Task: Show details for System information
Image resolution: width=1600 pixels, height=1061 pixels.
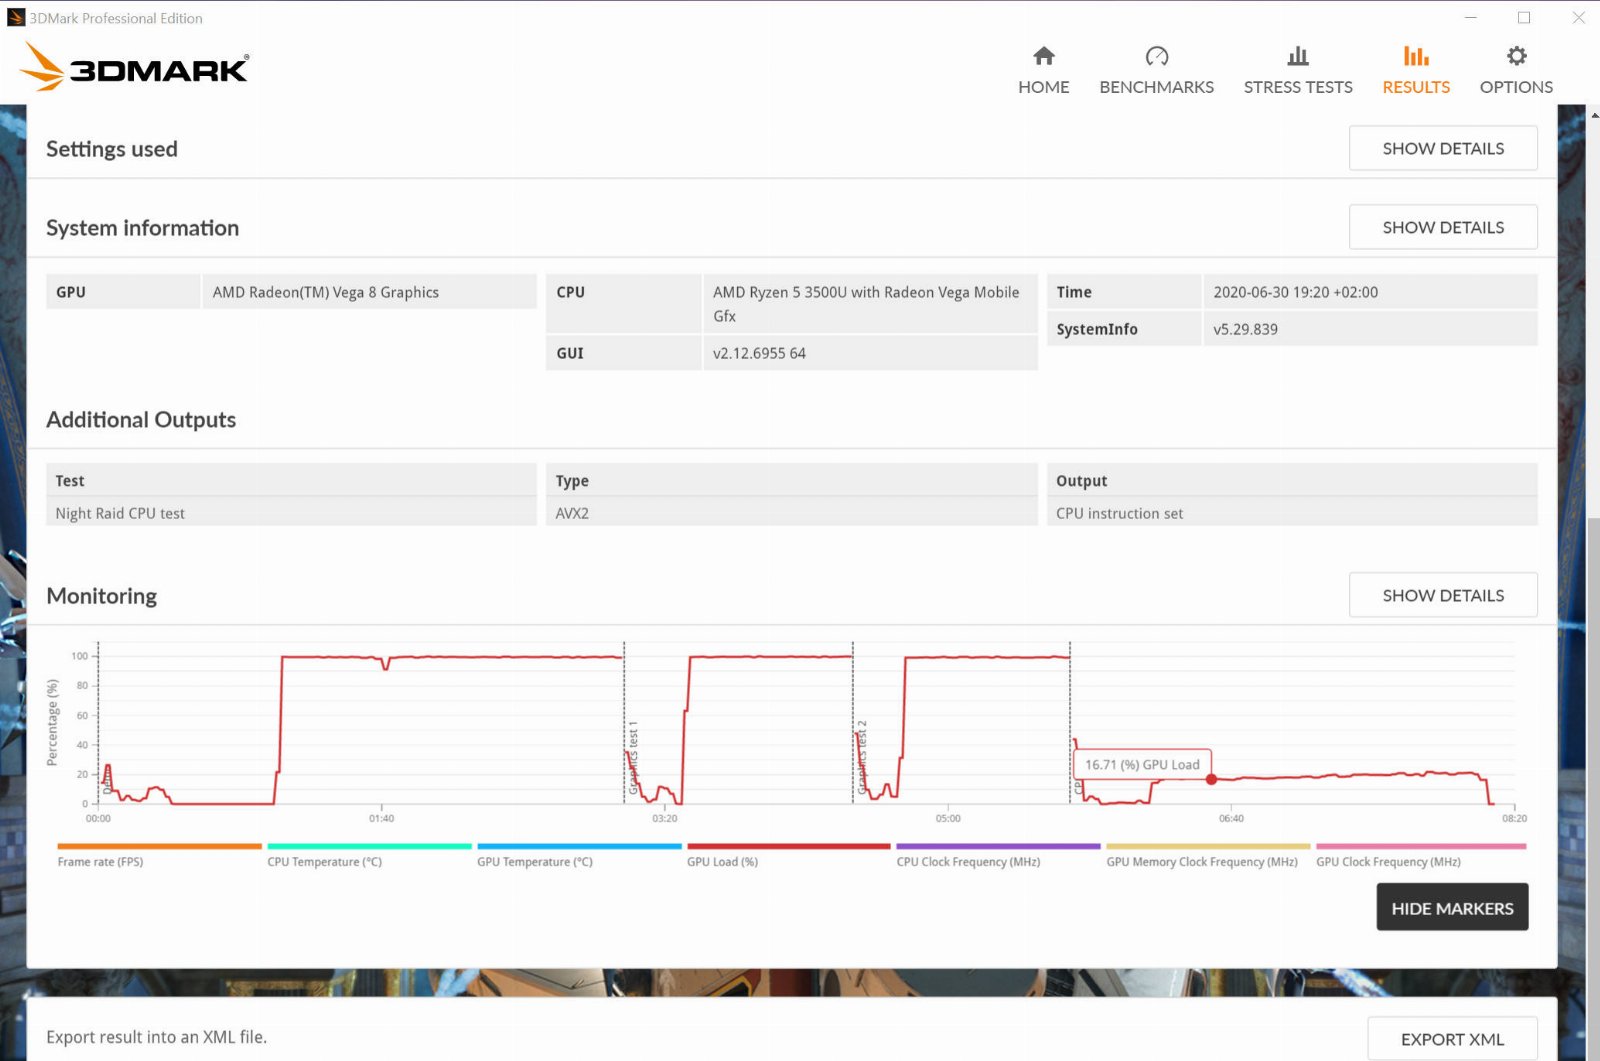Action: (x=1443, y=227)
